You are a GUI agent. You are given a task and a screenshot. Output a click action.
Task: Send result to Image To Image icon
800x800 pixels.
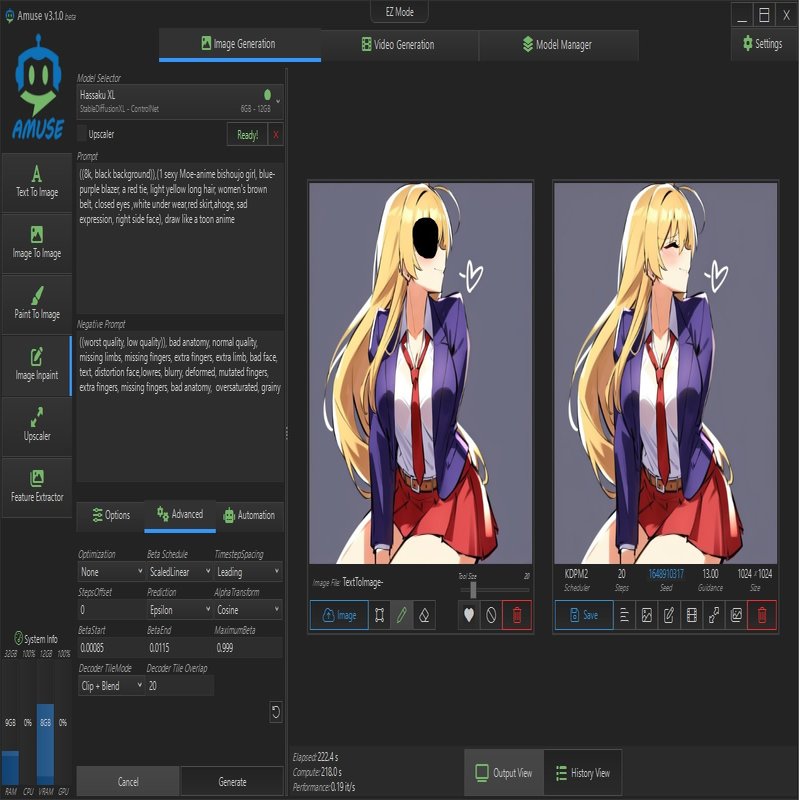[647, 615]
